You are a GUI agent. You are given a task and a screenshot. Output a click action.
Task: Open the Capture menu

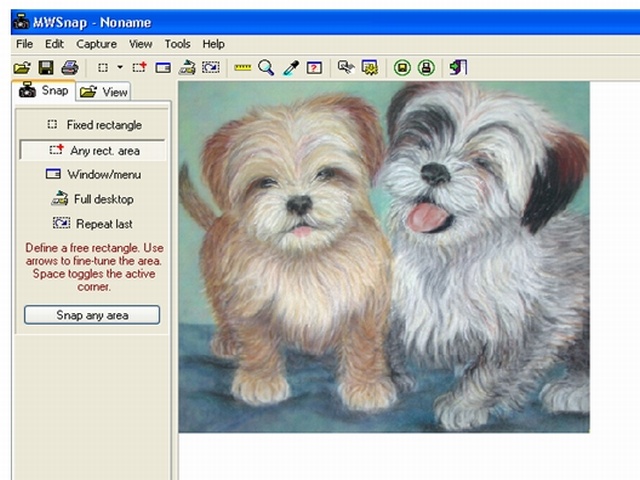[x=96, y=44]
